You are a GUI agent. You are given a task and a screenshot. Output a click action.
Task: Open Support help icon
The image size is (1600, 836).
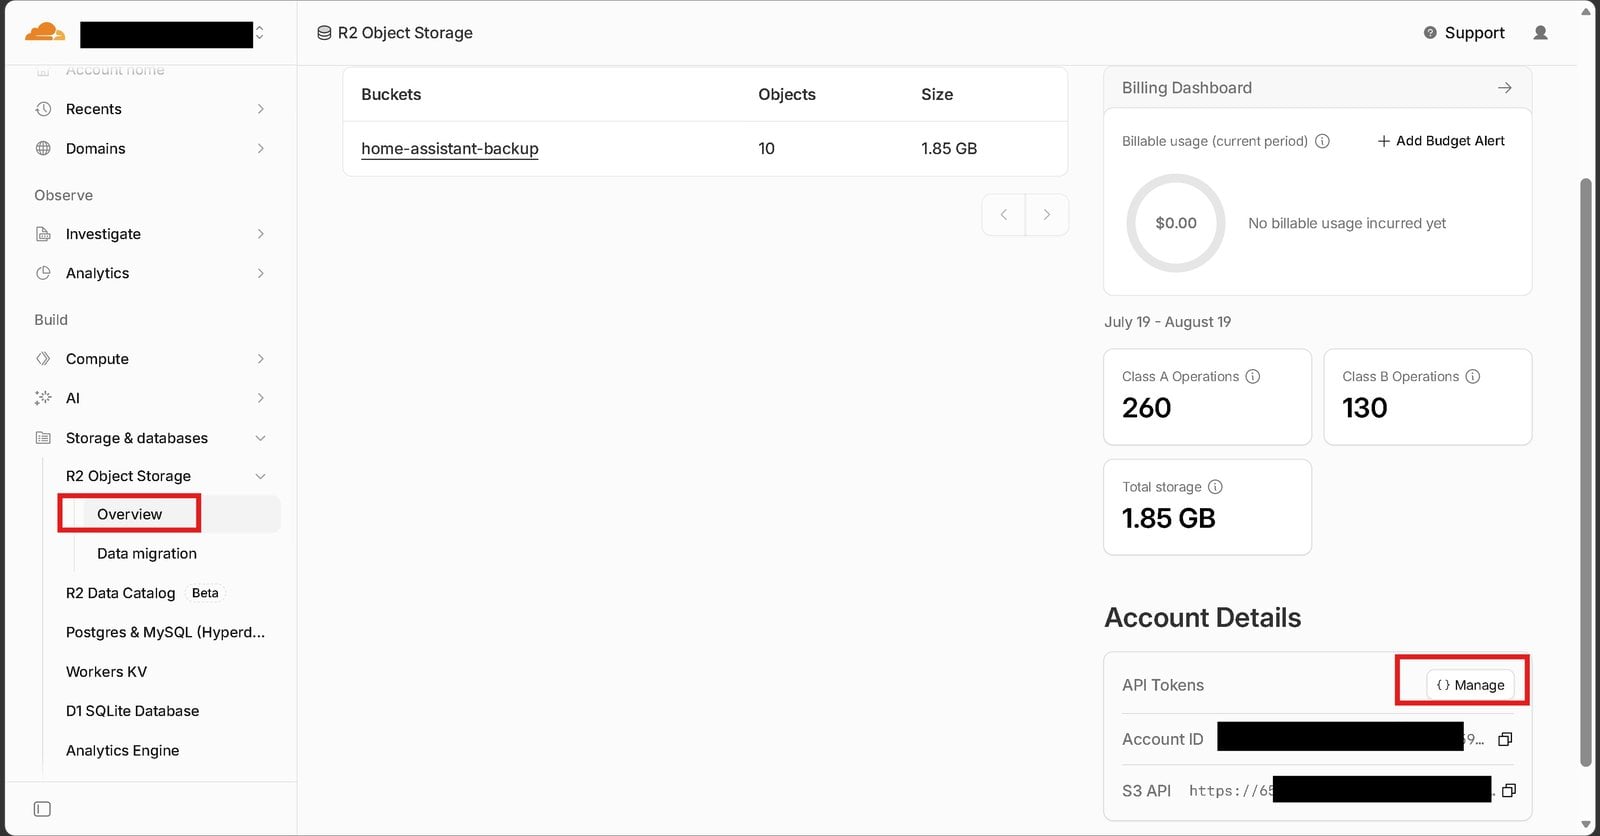(1430, 33)
